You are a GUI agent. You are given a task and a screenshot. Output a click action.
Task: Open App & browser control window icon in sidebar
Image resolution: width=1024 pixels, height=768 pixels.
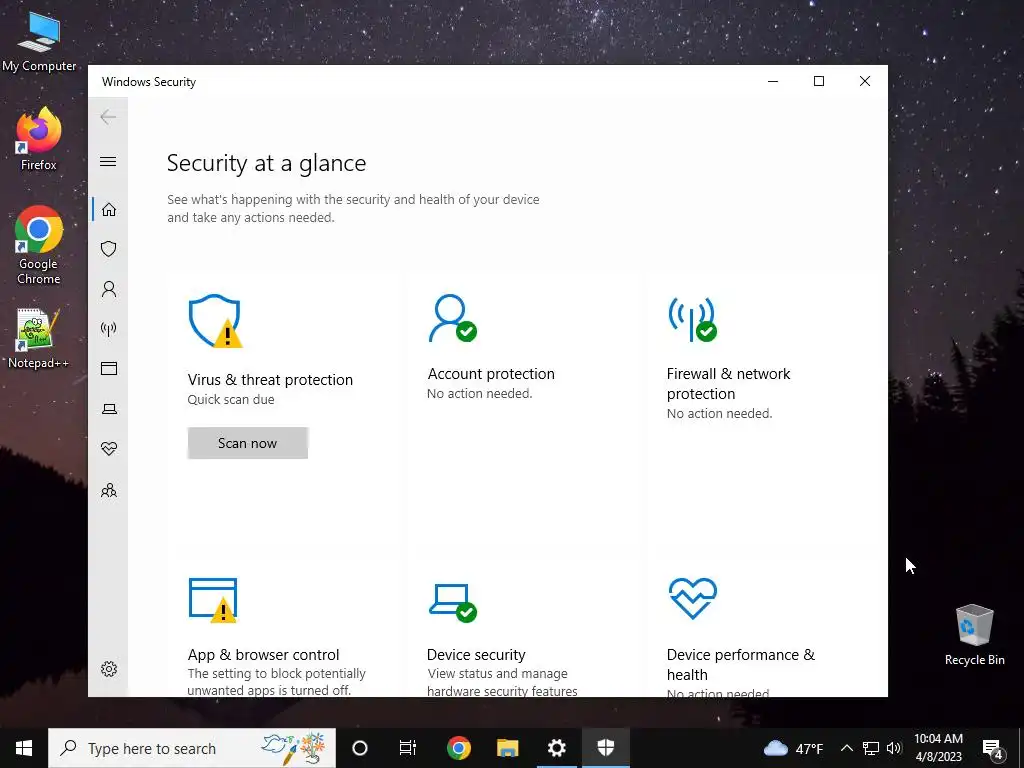[x=108, y=369]
